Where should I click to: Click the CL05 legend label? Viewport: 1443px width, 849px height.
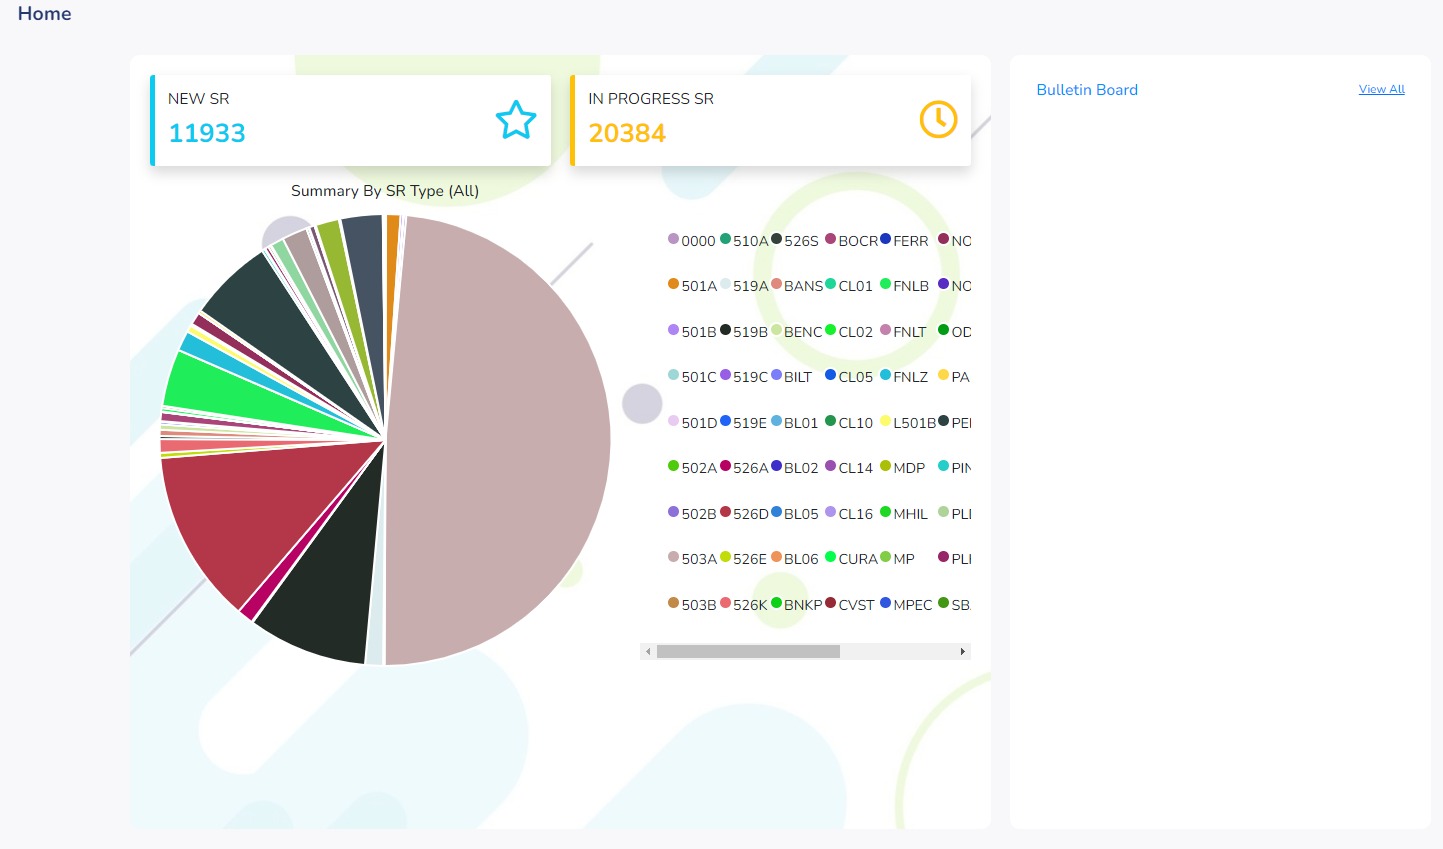coord(856,377)
